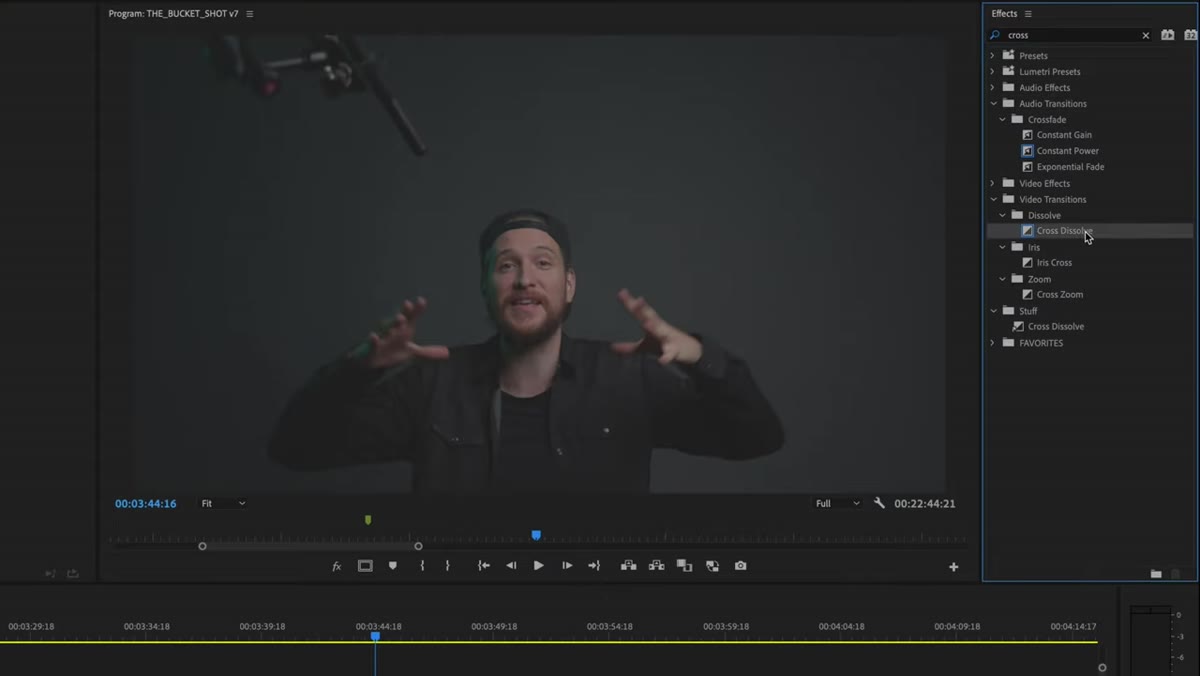Click the Program monitor playhead marker
Image resolution: width=1200 pixels, height=676 pixels.
(x=536, y=536)
